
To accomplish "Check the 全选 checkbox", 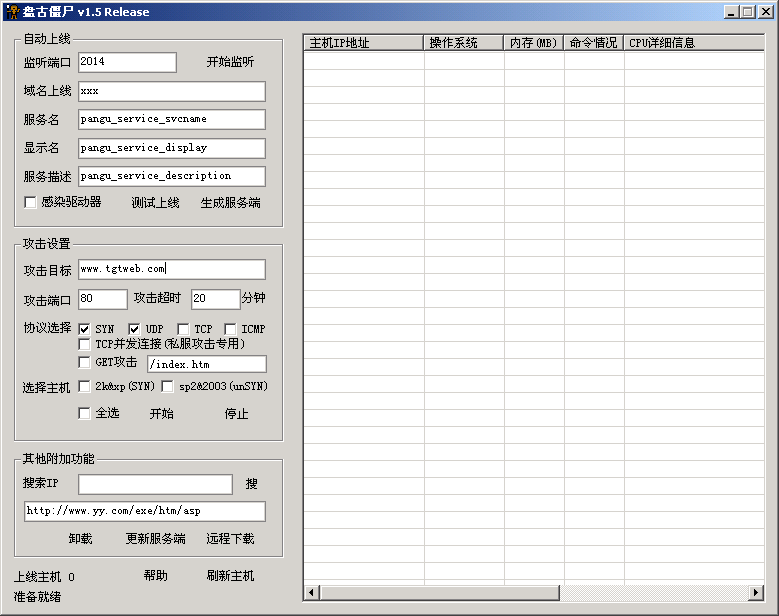I will (x=85, y=413).
